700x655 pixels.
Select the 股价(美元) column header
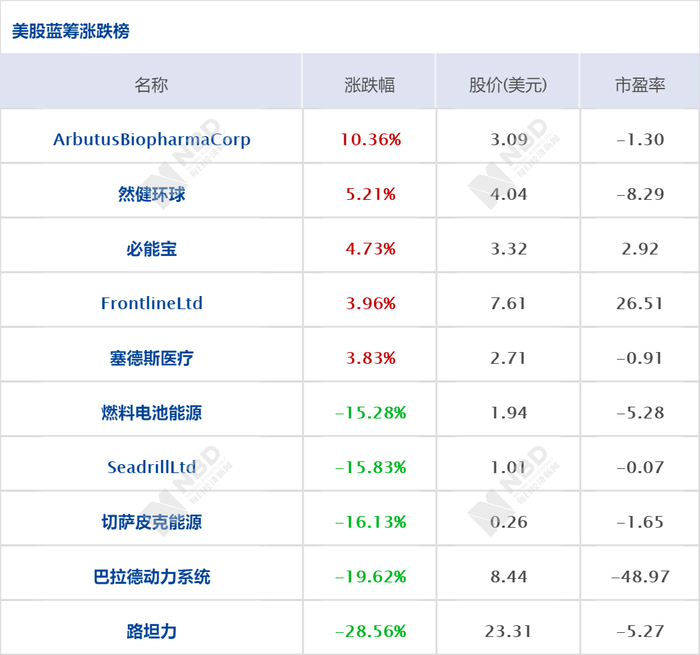click(x=508, y=85)
